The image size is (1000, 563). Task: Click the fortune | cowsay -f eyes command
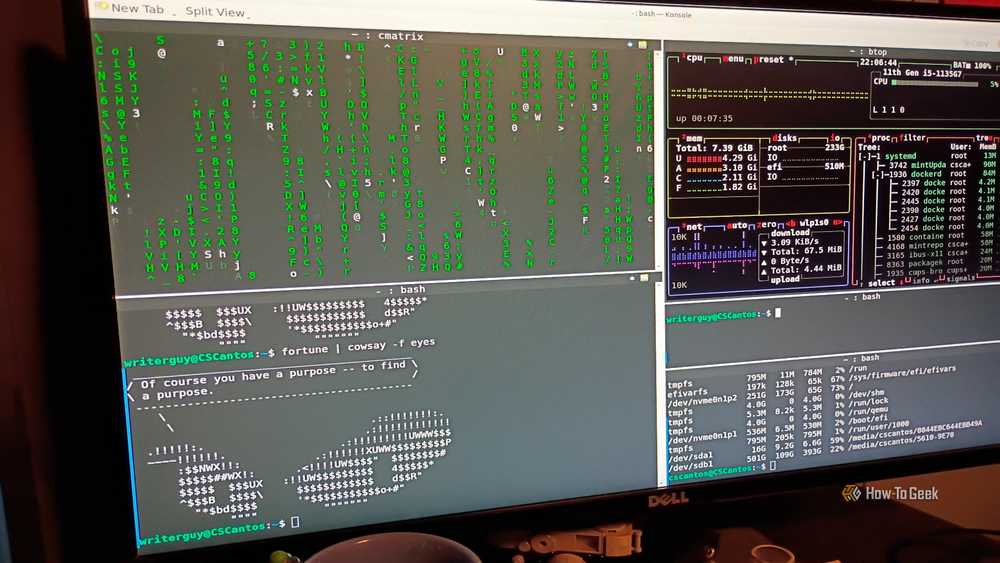[x=358, y=347]
